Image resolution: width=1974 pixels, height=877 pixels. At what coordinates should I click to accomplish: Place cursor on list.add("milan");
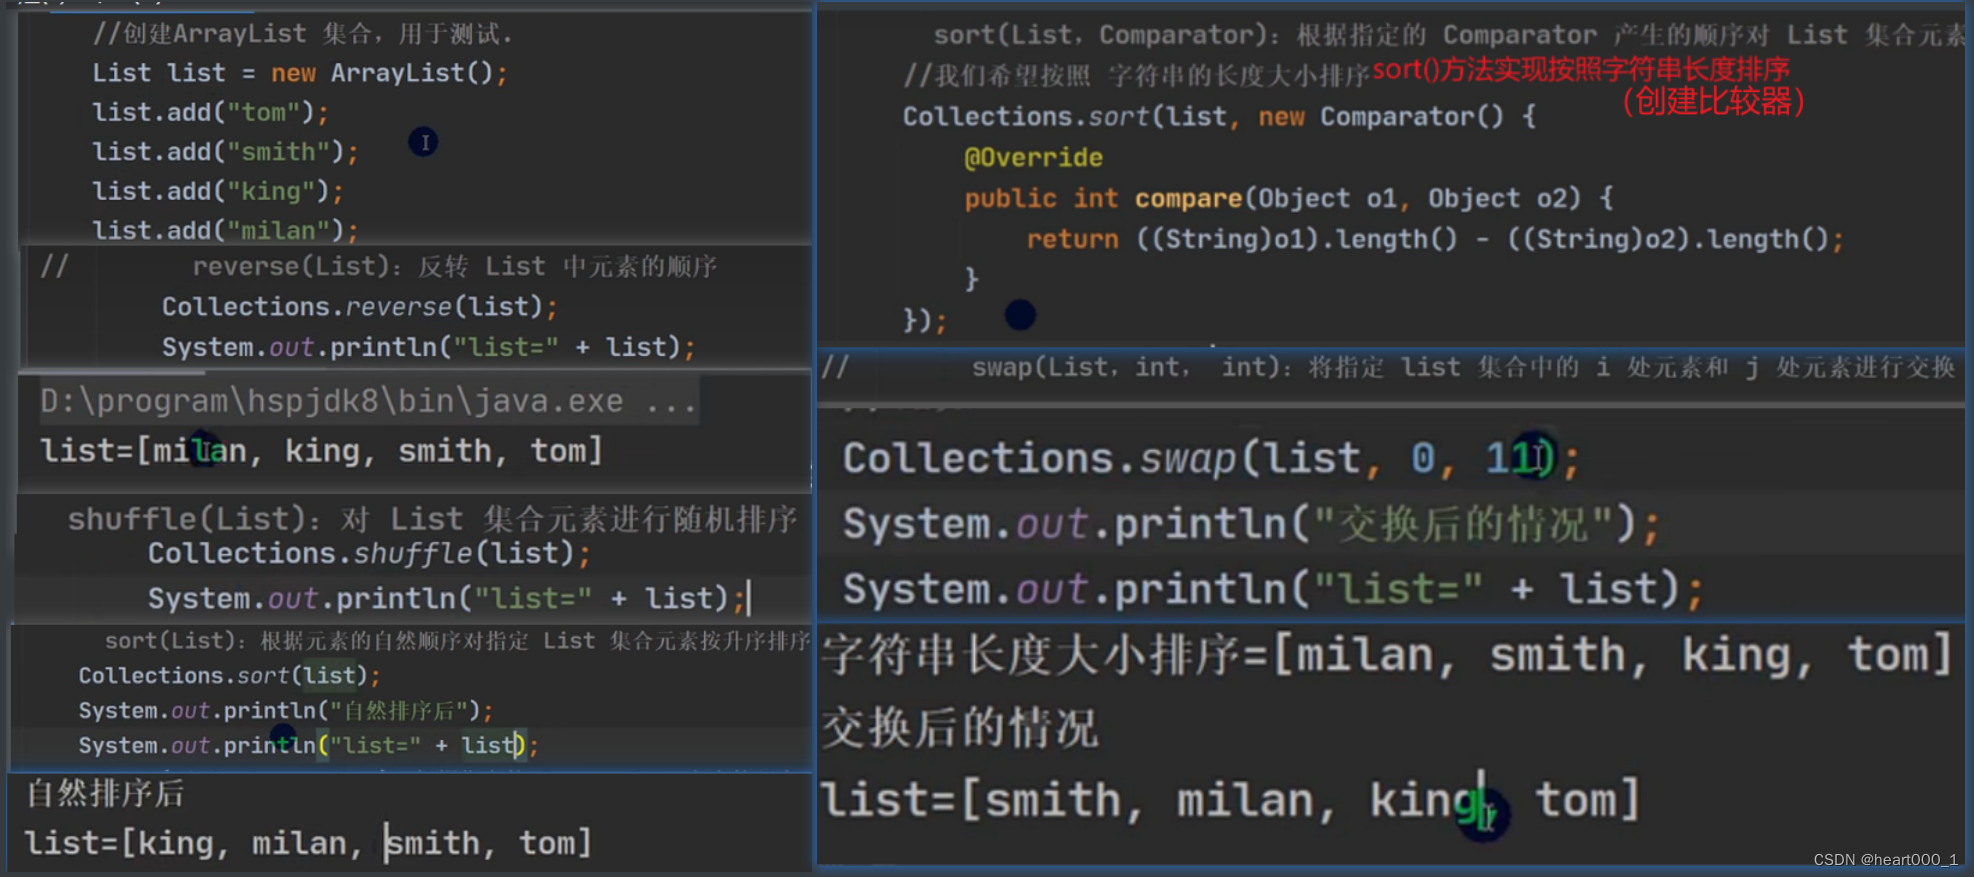point(225,230)
